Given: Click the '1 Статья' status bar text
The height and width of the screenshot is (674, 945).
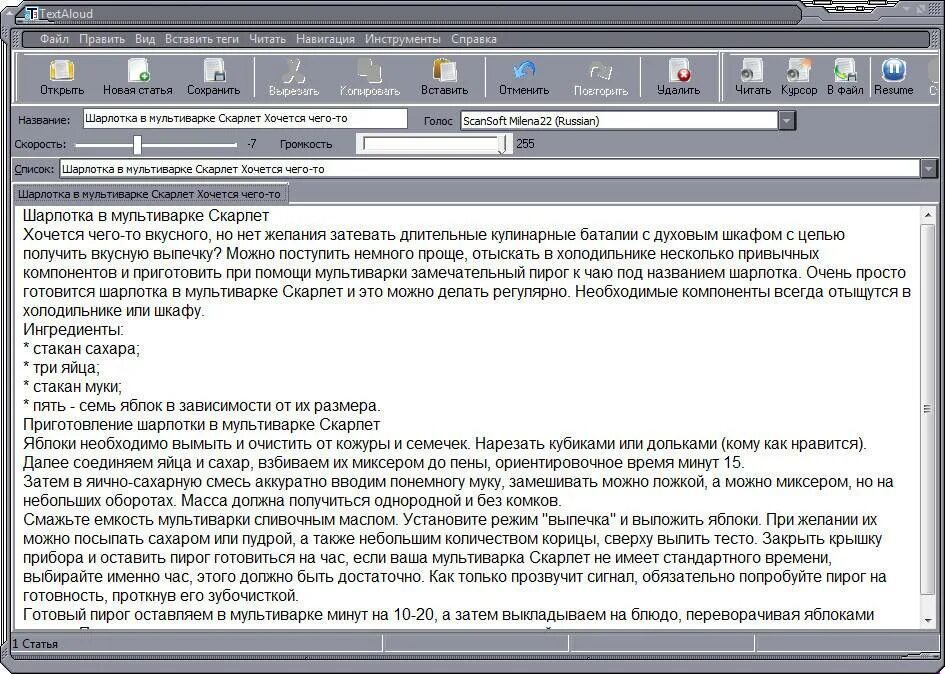Looking at the screenshot, I should (x=35, y=644).
